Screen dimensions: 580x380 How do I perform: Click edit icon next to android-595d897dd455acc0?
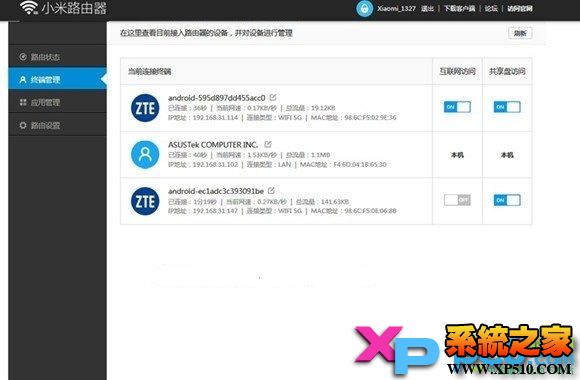point(273,97)
